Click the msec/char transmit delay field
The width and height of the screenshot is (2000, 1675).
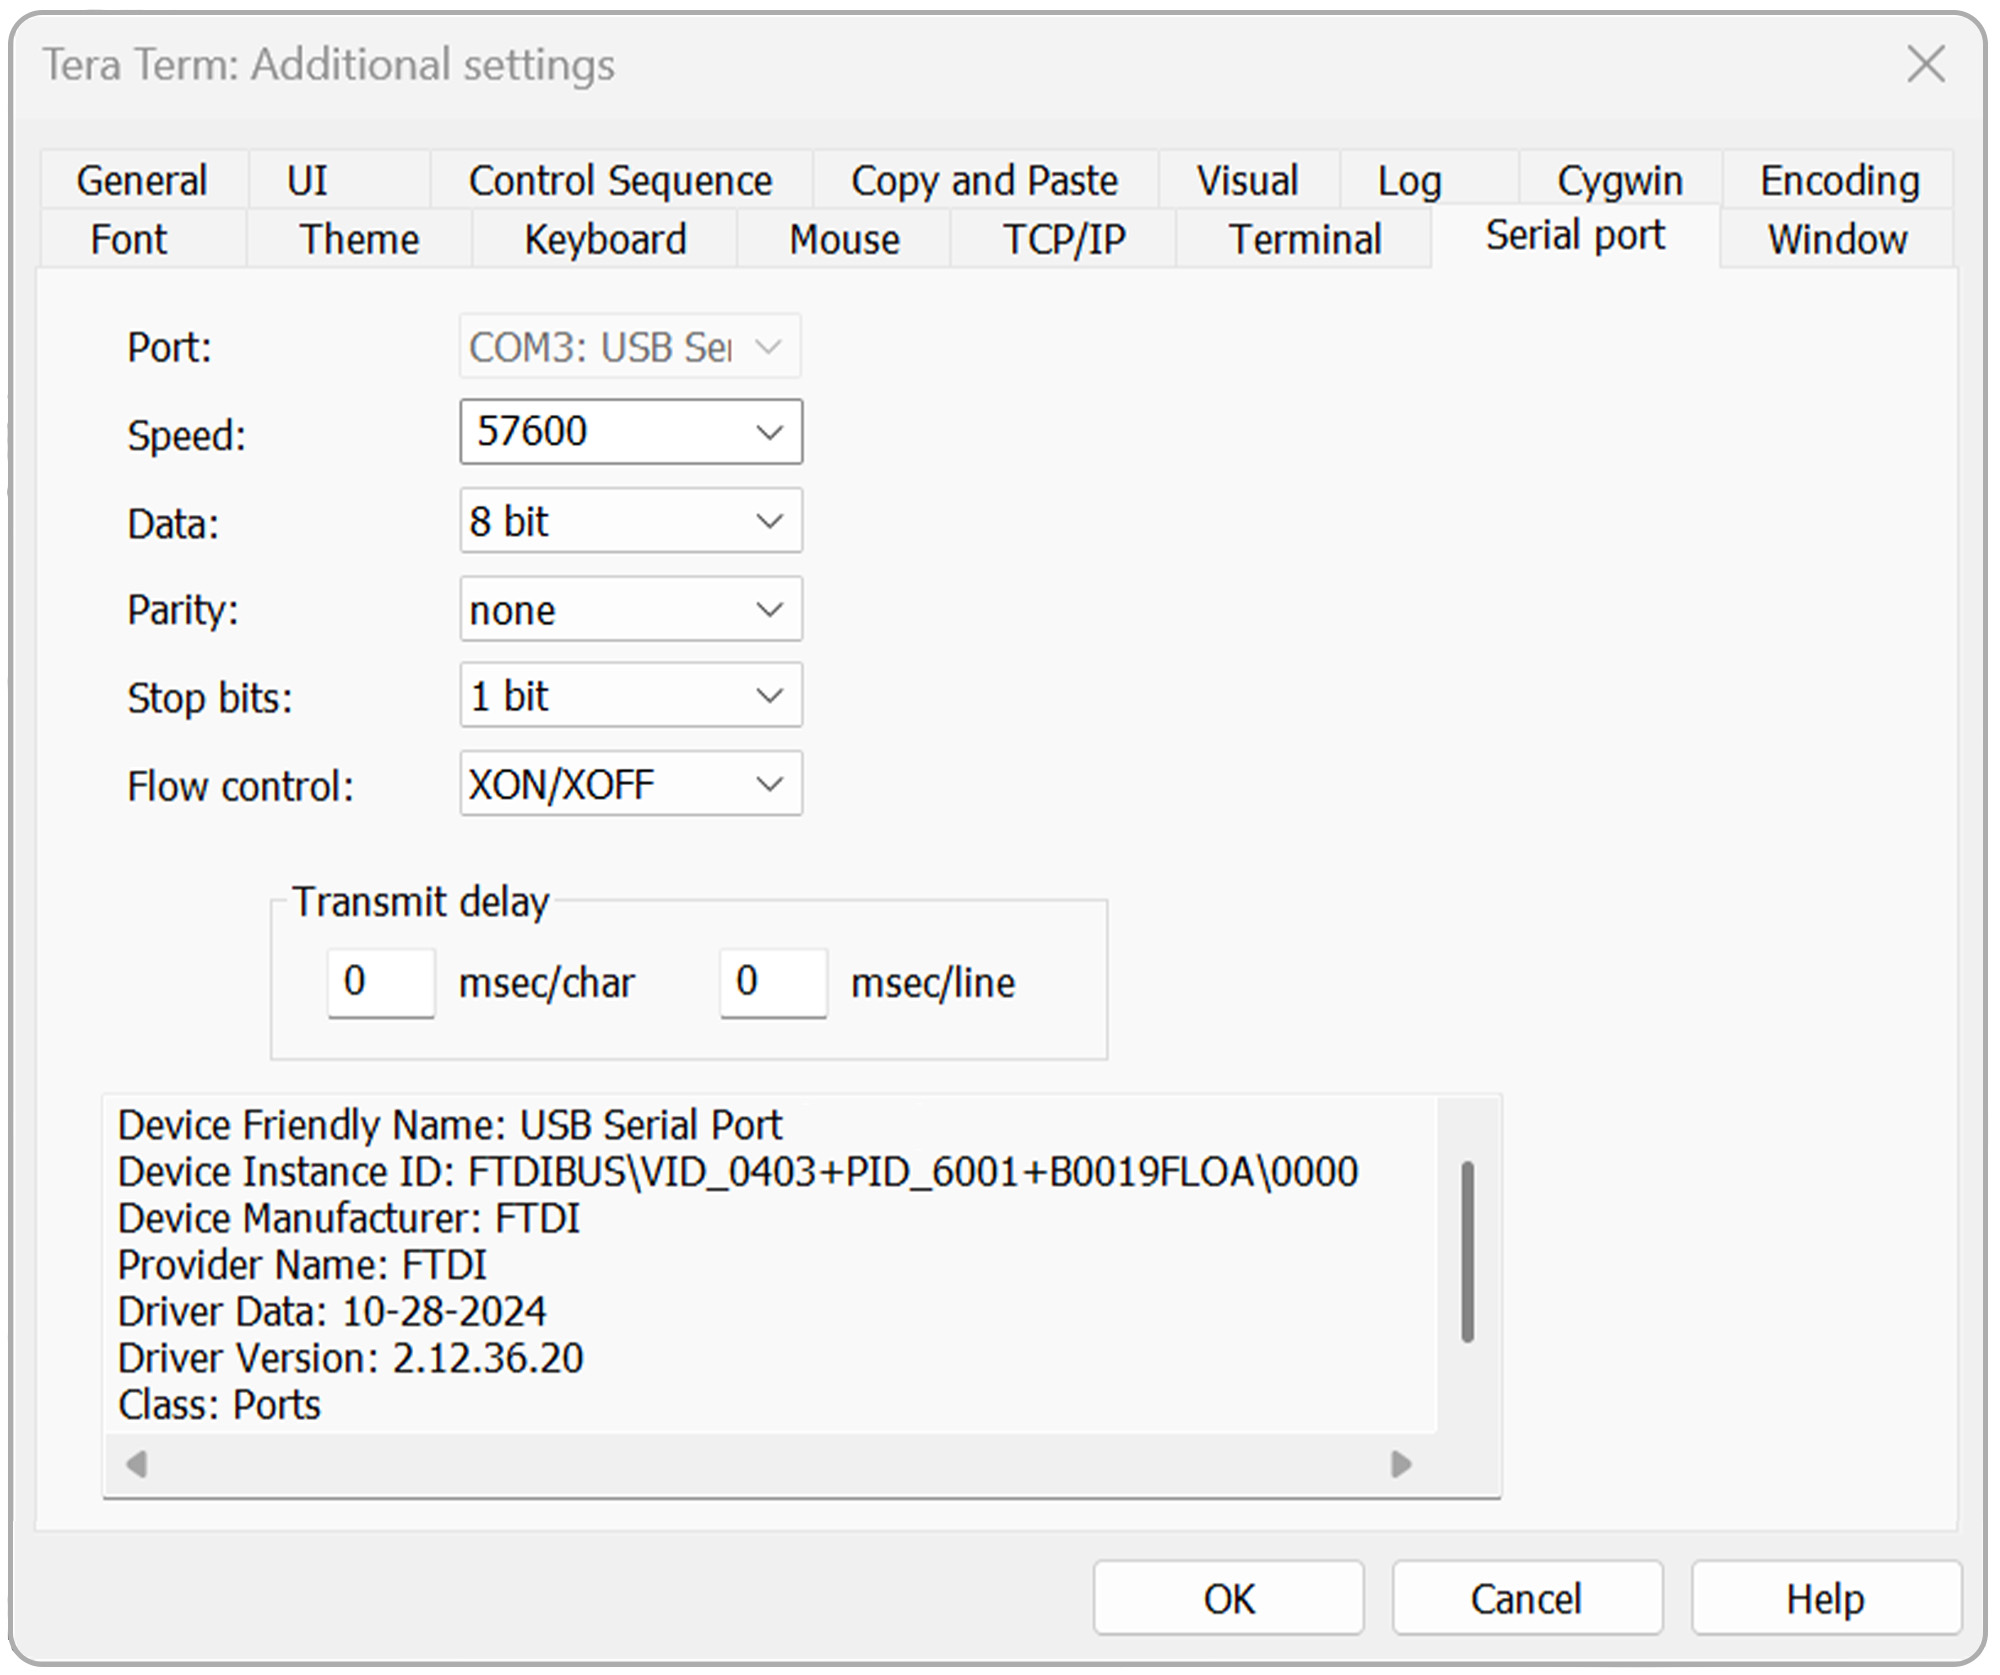click(x=381, y=983)
